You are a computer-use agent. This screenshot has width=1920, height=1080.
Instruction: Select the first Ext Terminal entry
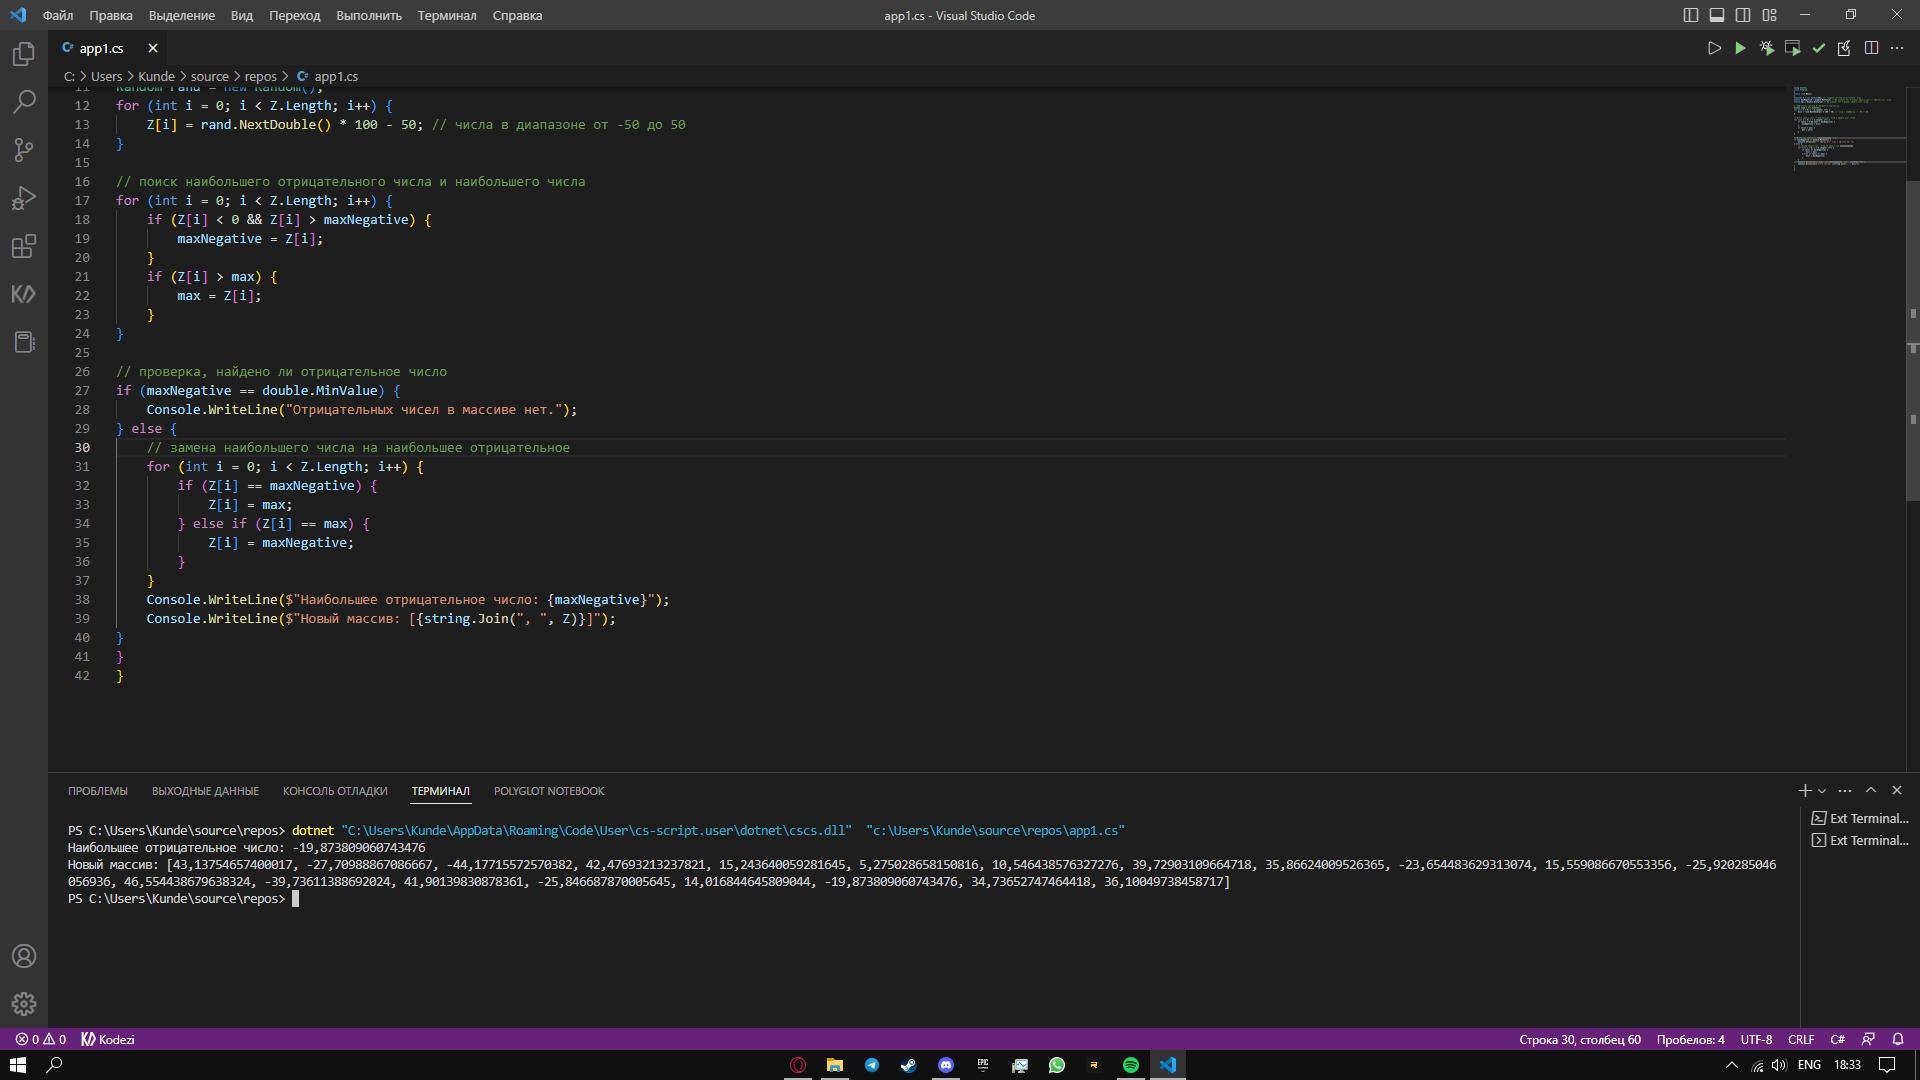[1859, 818]
